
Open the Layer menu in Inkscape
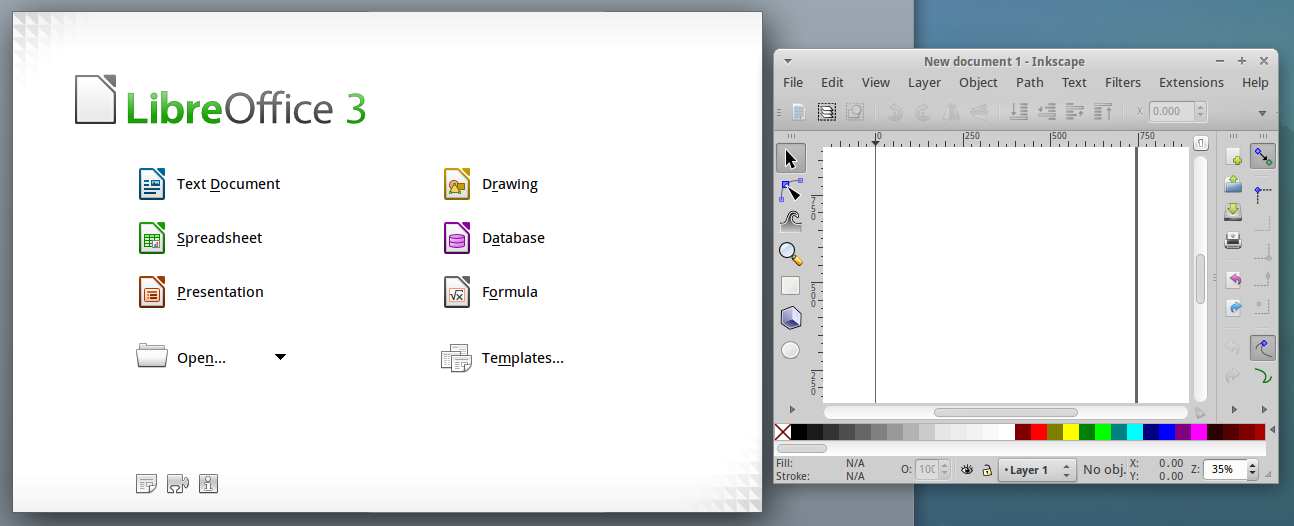pos(924,83)
